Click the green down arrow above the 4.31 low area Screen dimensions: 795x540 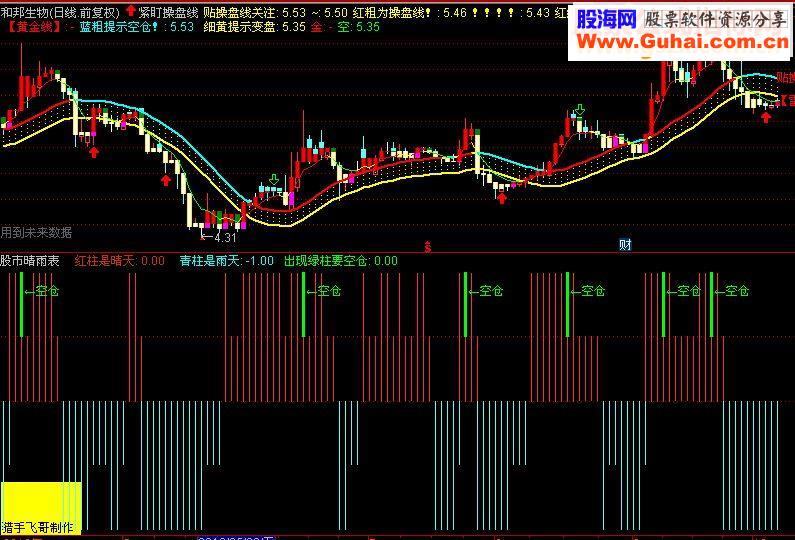tap(274, 179)
